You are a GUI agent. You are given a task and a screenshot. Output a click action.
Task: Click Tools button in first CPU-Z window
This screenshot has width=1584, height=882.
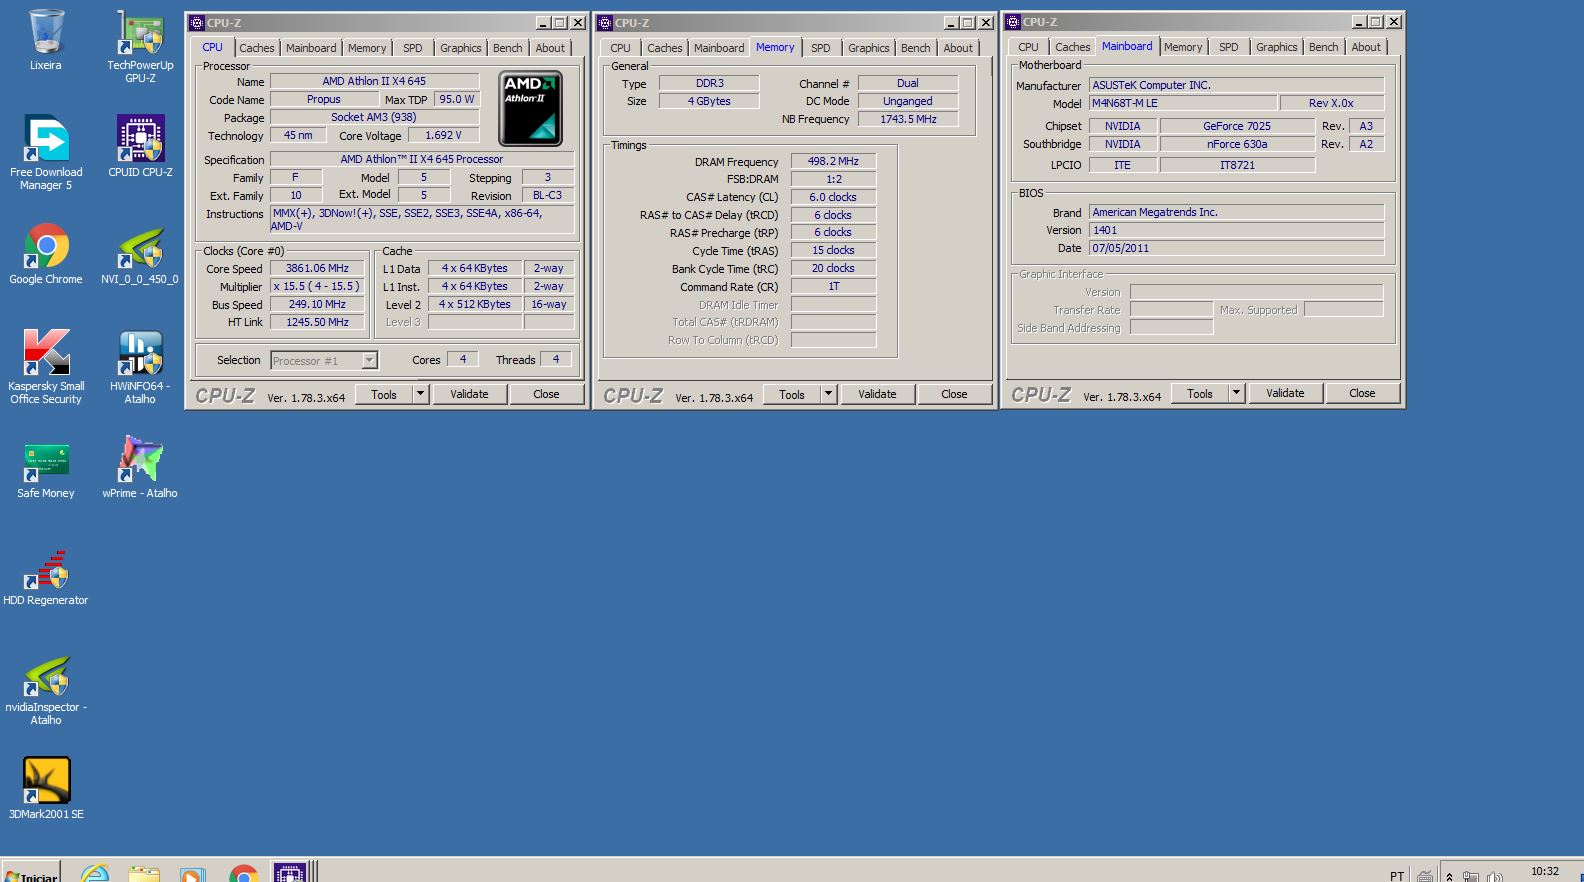tap(384, 394)
